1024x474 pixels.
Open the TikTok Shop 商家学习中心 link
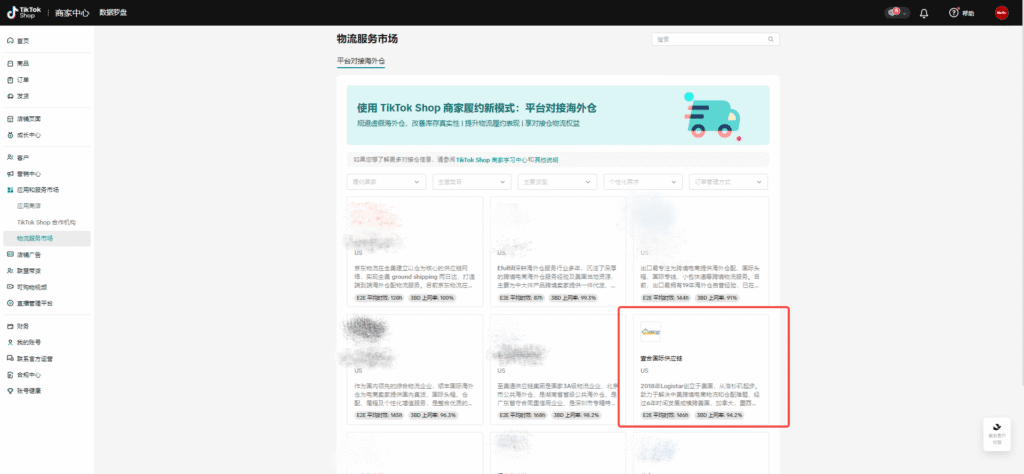point(490,159)
